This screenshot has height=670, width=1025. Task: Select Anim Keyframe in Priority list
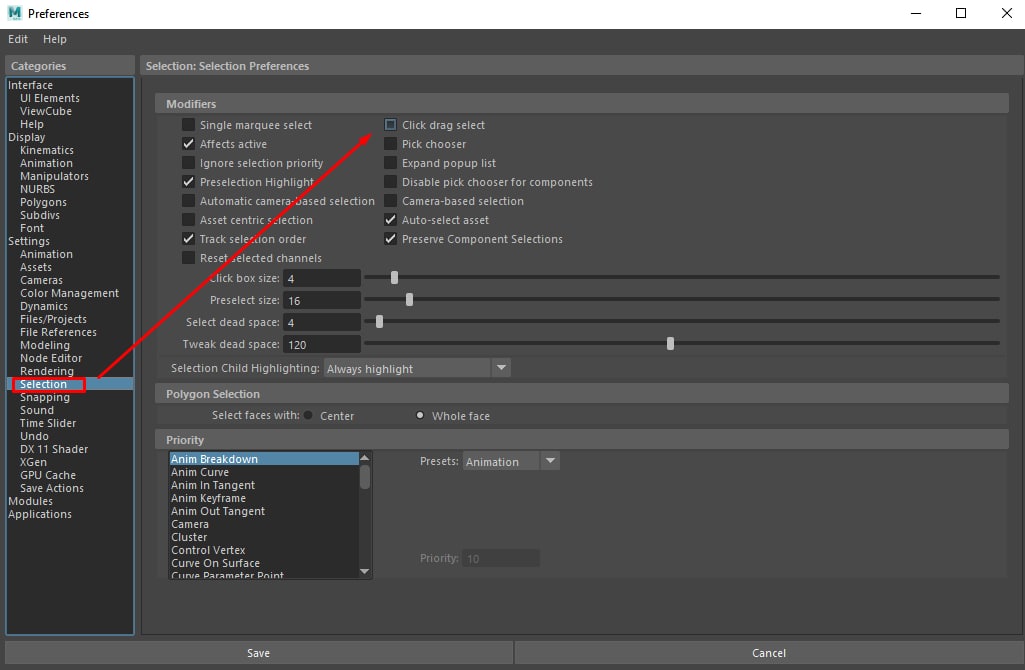point(263,498)
